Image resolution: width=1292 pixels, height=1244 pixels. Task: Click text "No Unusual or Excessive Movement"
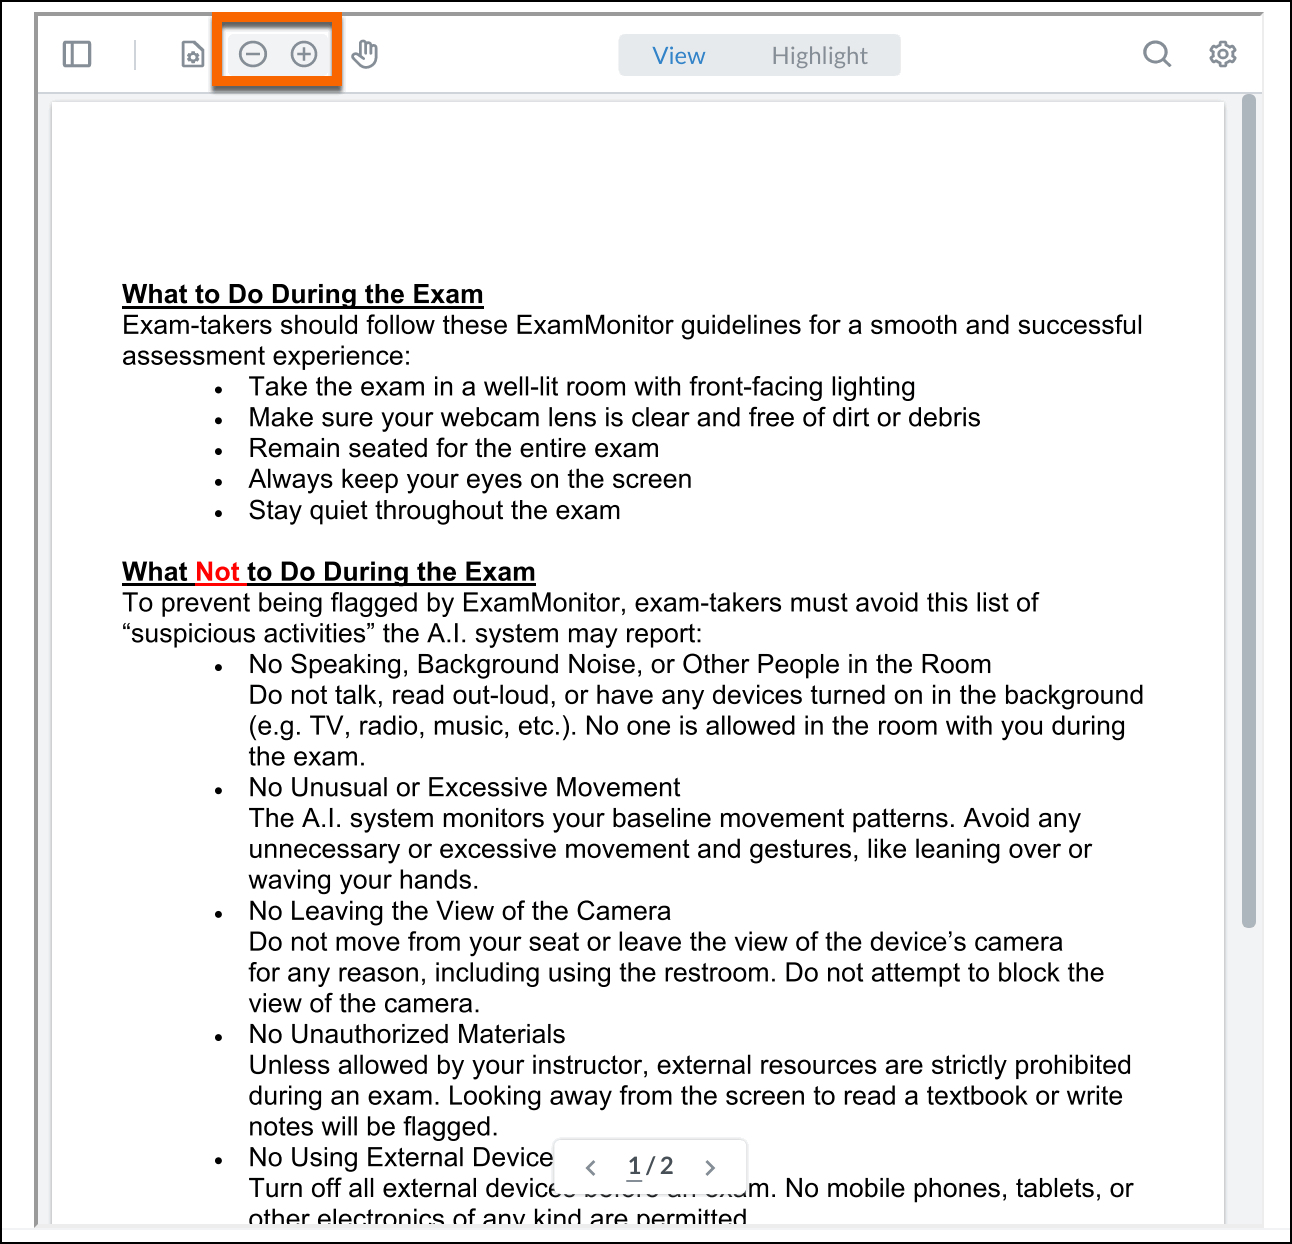[465, 787]
